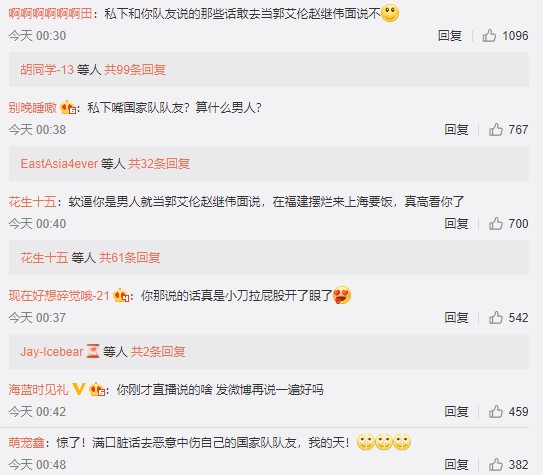Expand the 共61条回复 replies thread
The width and height of the screenshot is (543, 475).
[x=130, y=258]
